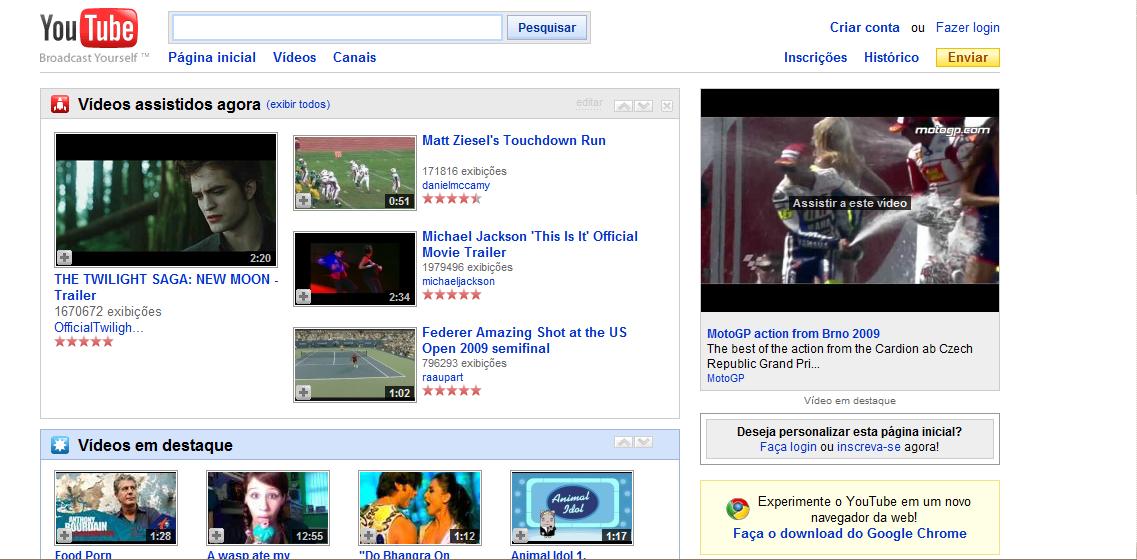
Task: Click plus icon on Do Bhangra thumbnail
Action: [x=368, y=535]
